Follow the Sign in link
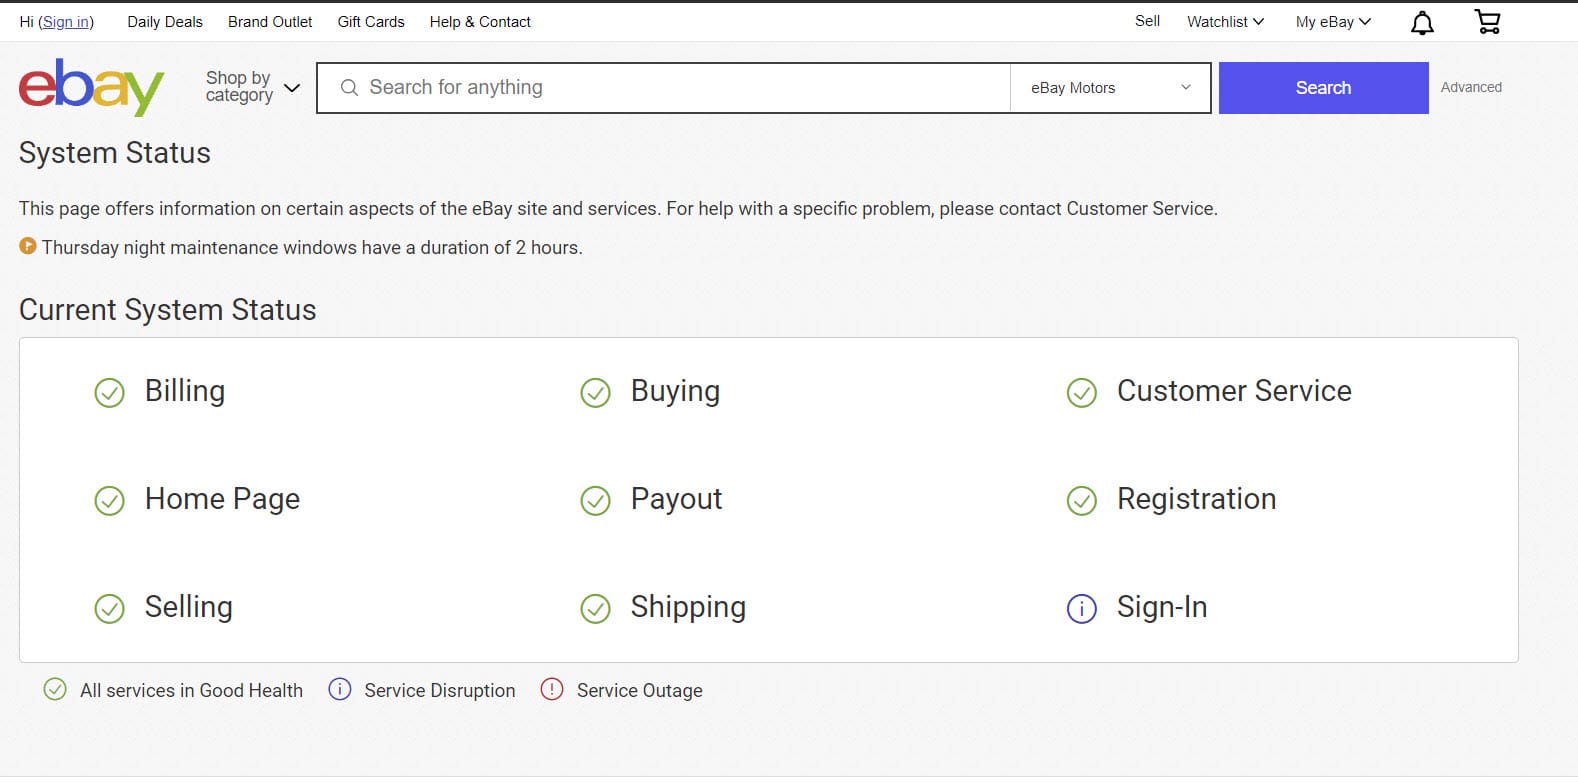This screenshot has height=783, width=1578. 66,22
